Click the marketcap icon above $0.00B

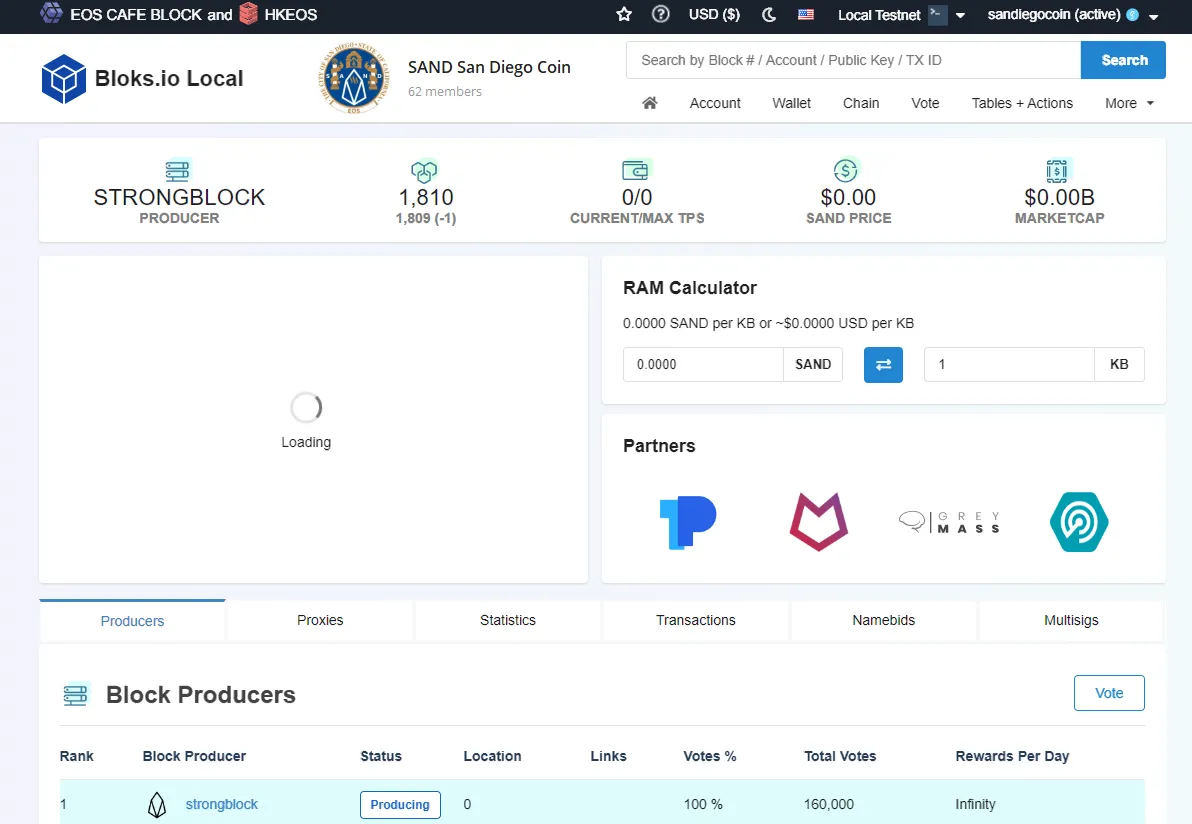click(x=1057, y=170)
